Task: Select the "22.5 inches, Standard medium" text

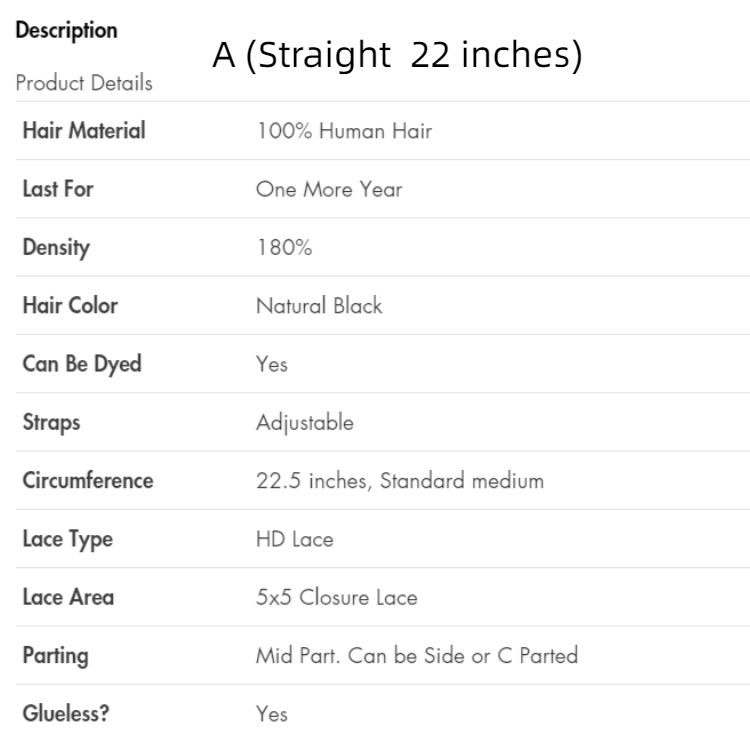Action: [x=400, y=480]
